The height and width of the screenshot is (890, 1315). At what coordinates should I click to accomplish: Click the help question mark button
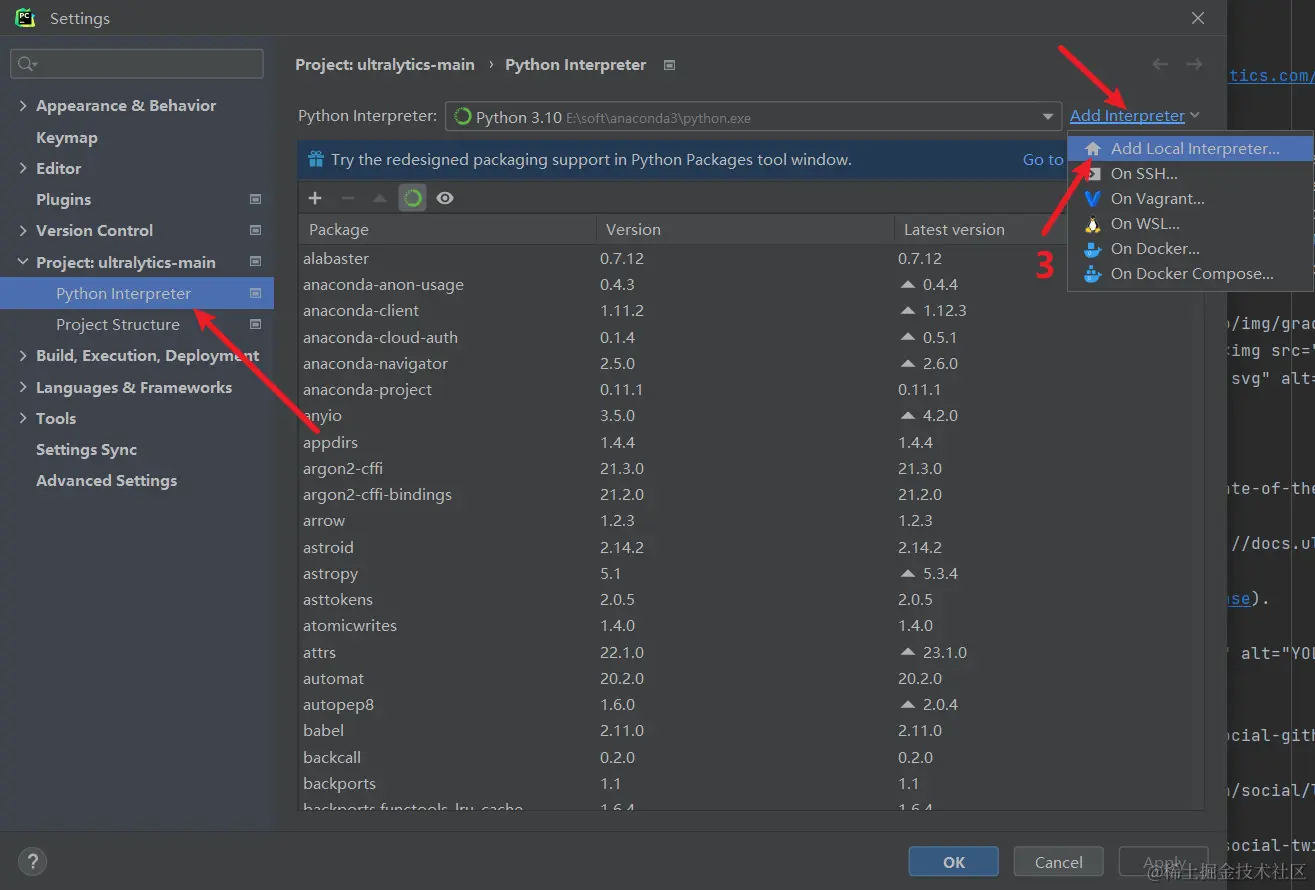pyautogui.click(x=32, y=861)
